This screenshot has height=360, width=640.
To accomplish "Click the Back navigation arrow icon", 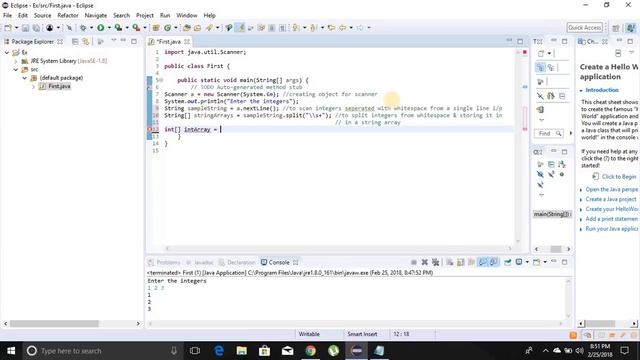I will [x=342, y=28].
